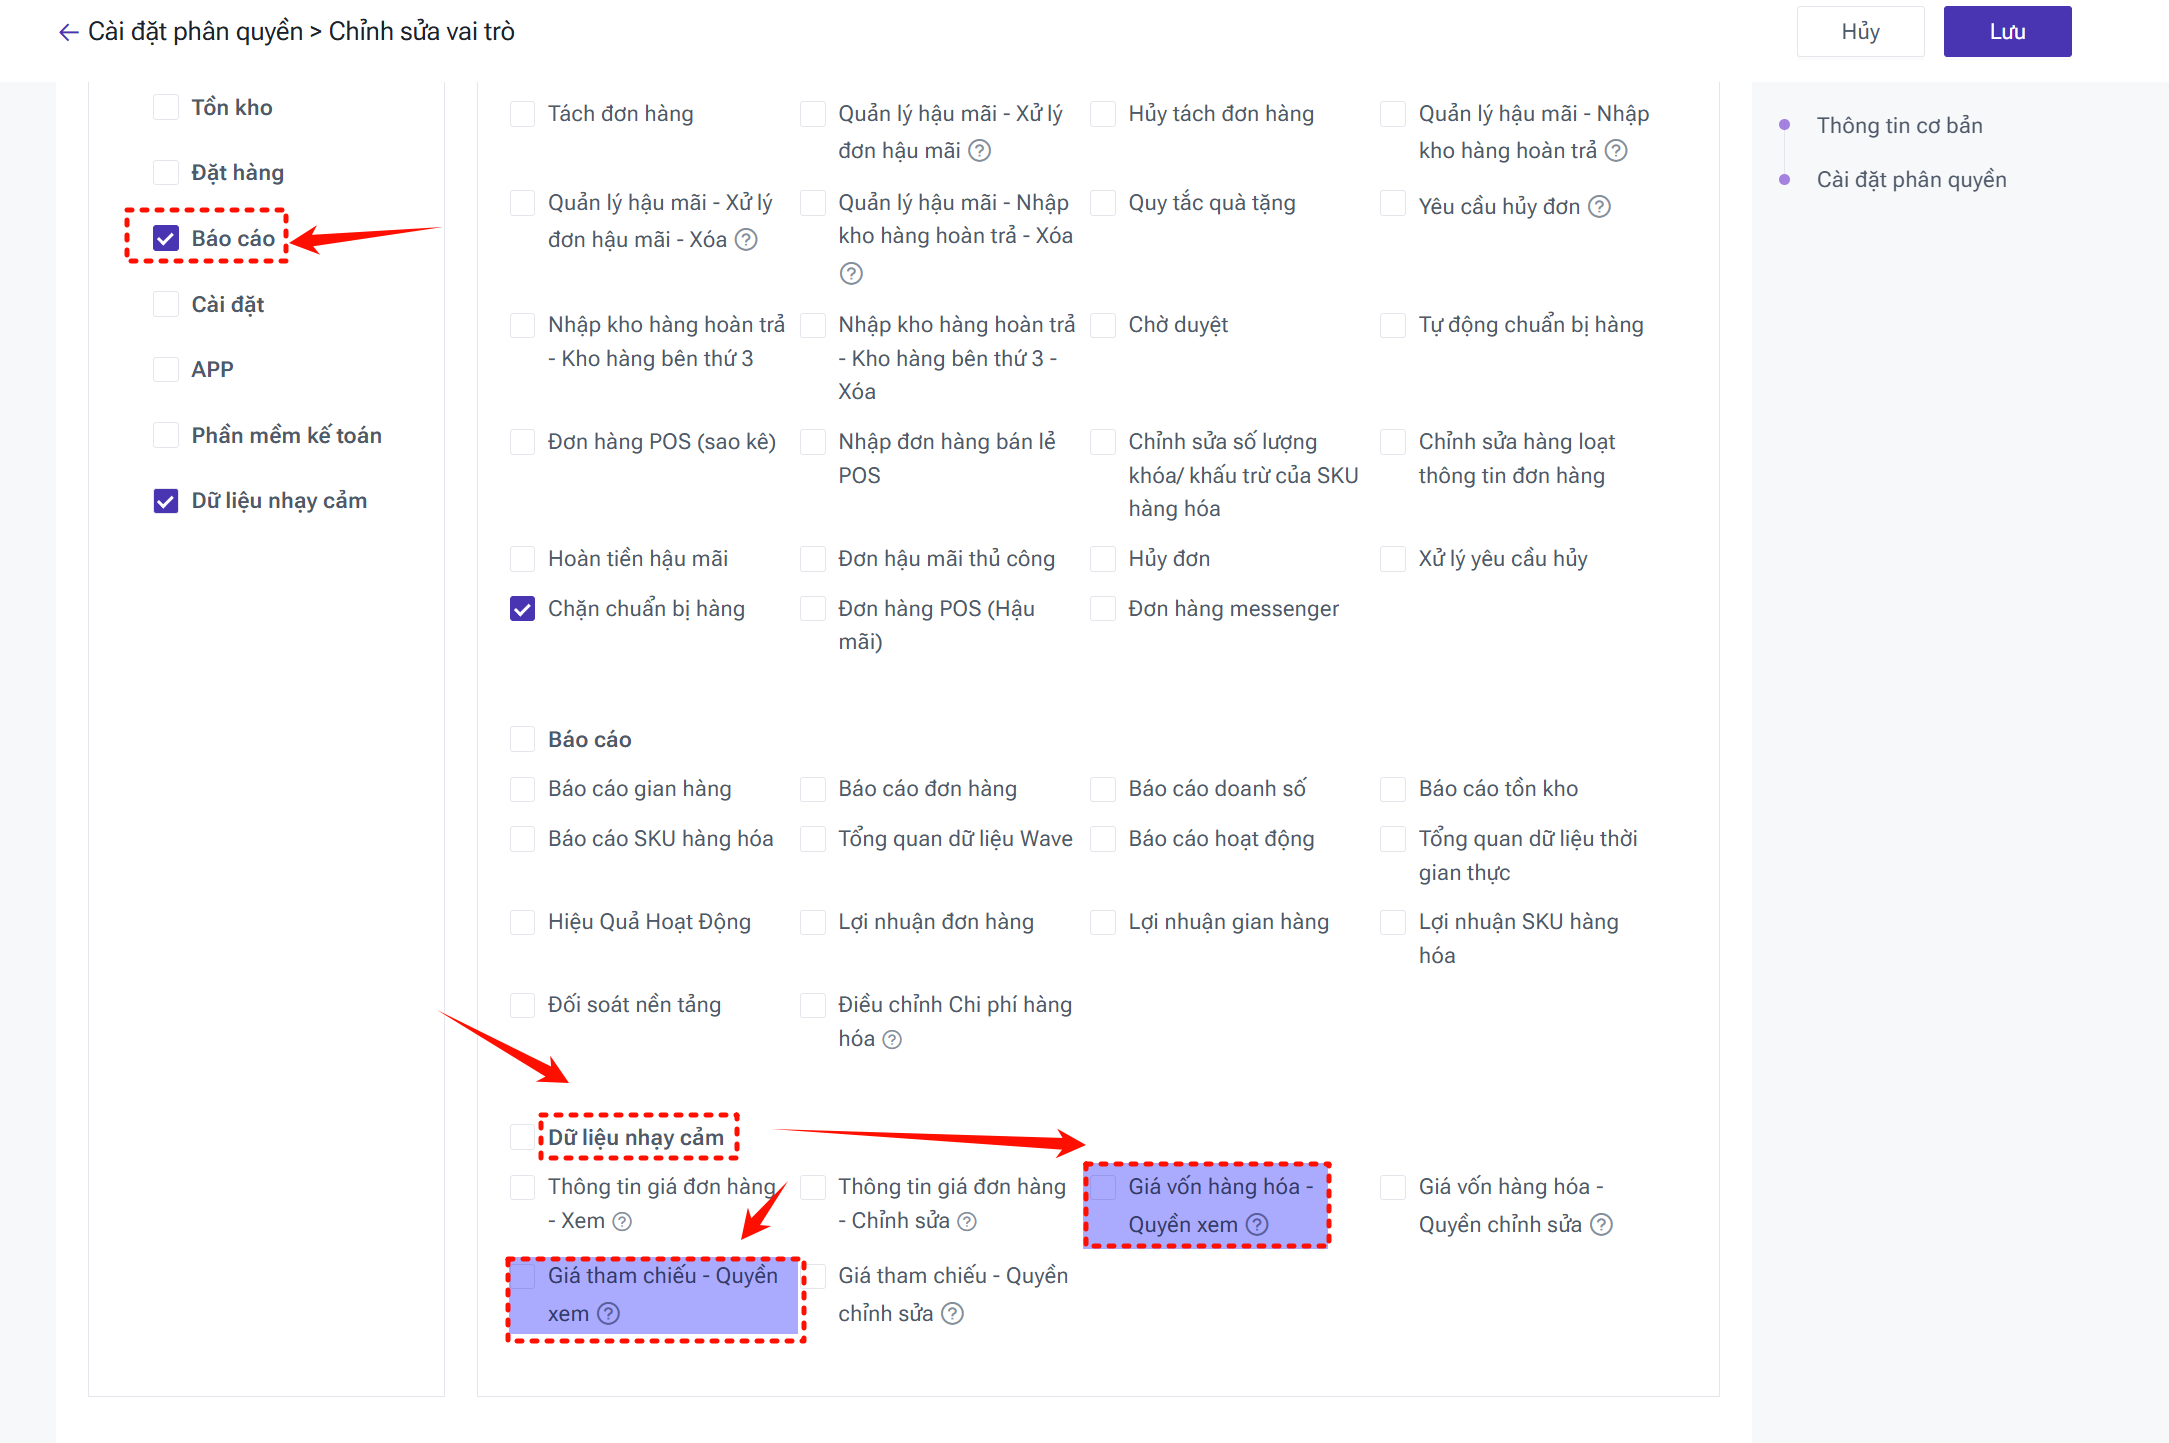Uncheck the Chặn chuẩn bị hàng checkbox
Screen dimensions: 2169x1443
(x=522, y=609)
